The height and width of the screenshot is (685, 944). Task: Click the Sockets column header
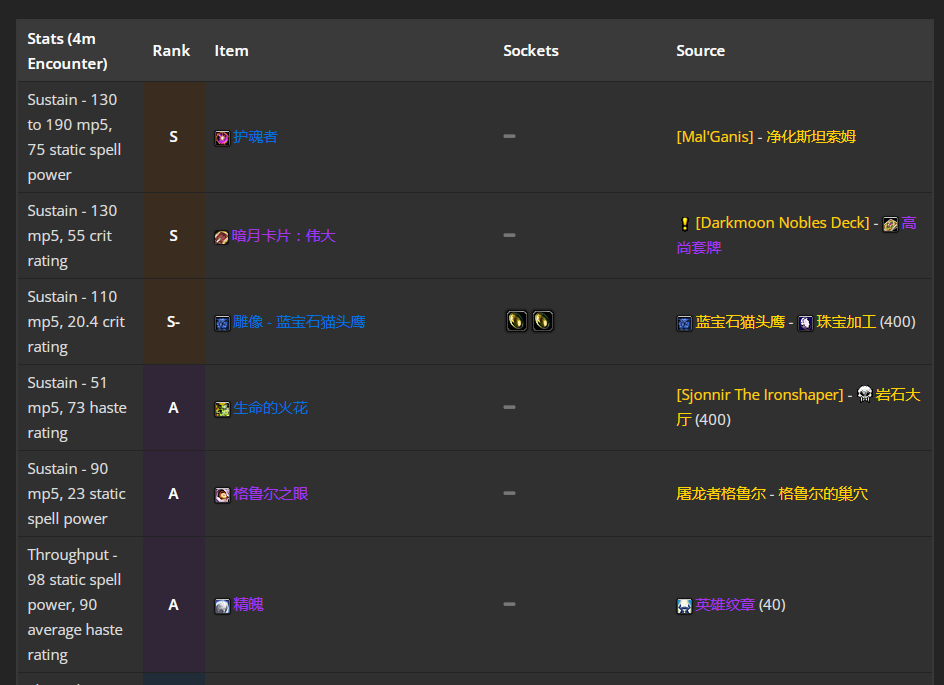(x=530, y=51)
